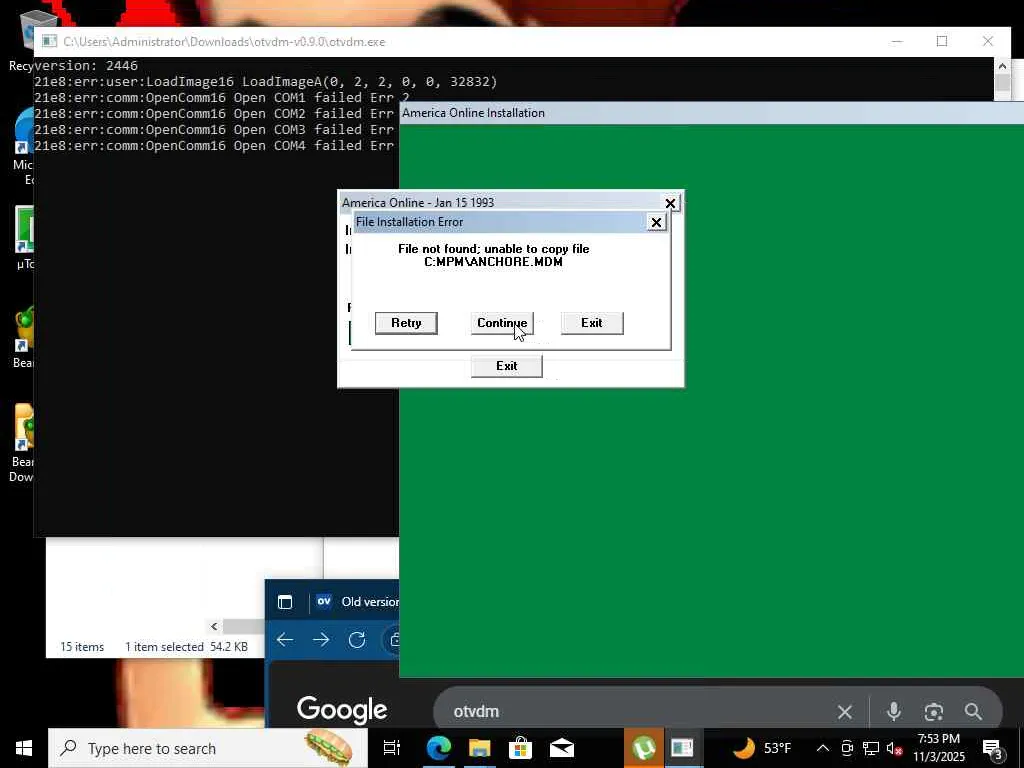Open notification center icon
1024x768 pixels.
coord(993,749)
